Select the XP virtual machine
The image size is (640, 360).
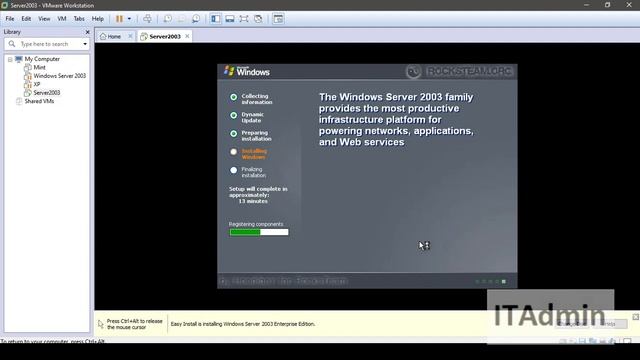click(x=37, y=84)
